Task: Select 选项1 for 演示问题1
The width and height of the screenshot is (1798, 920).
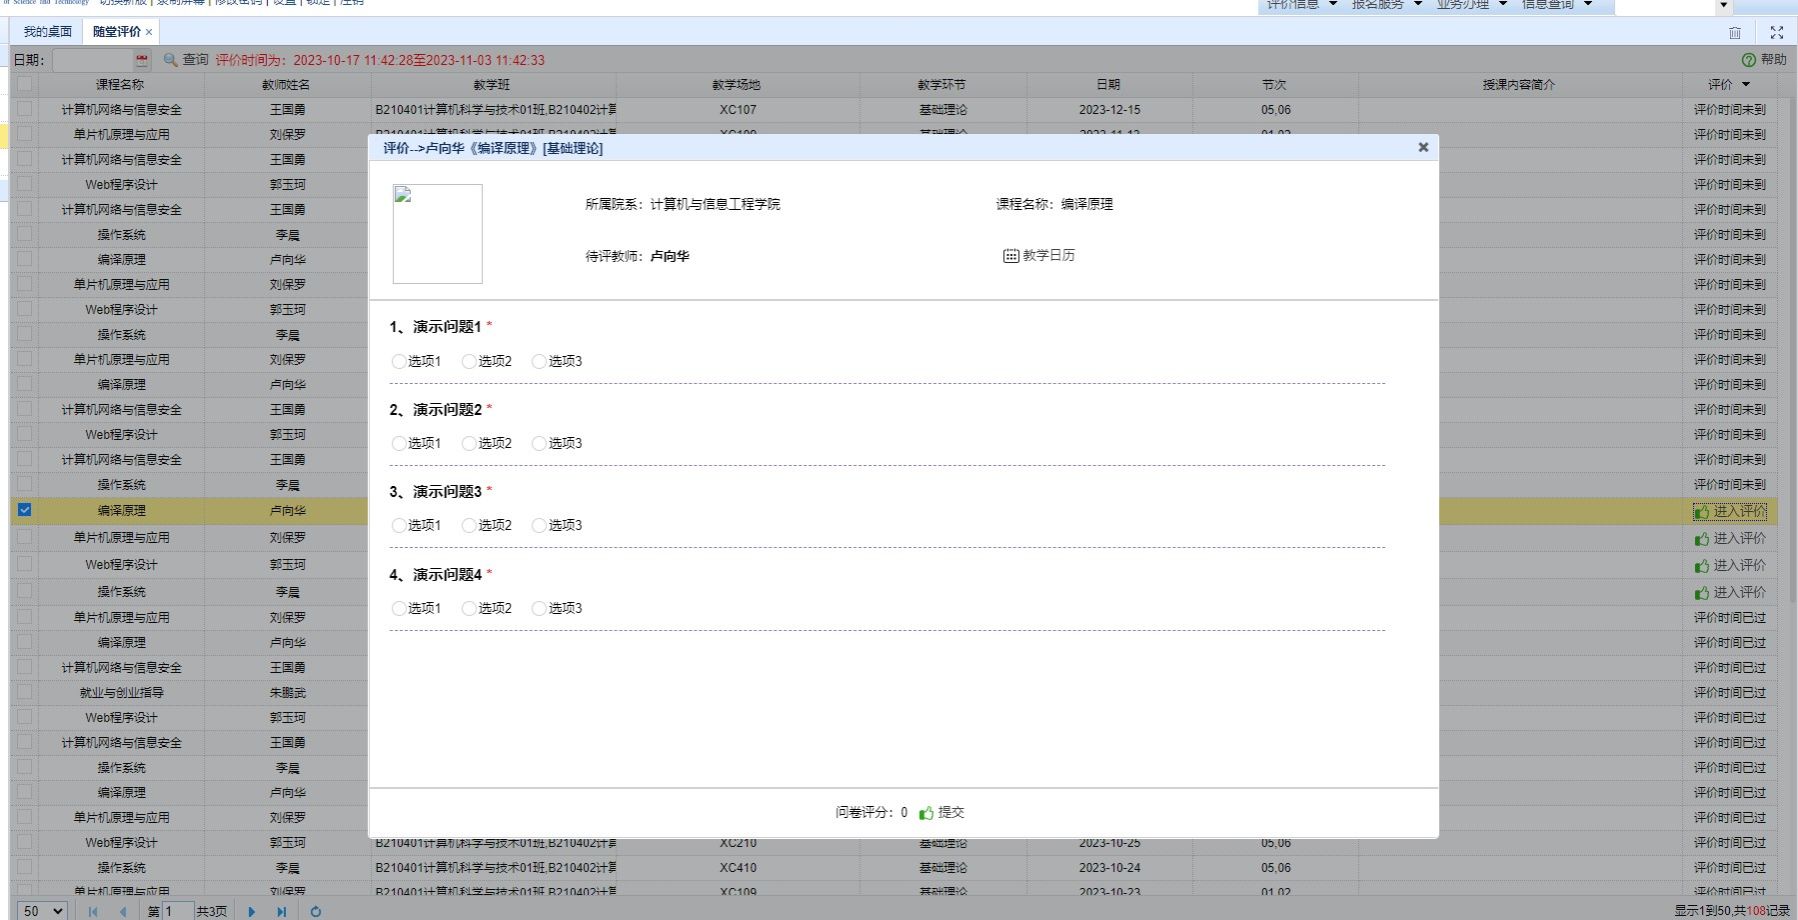Action: point(399,362)
